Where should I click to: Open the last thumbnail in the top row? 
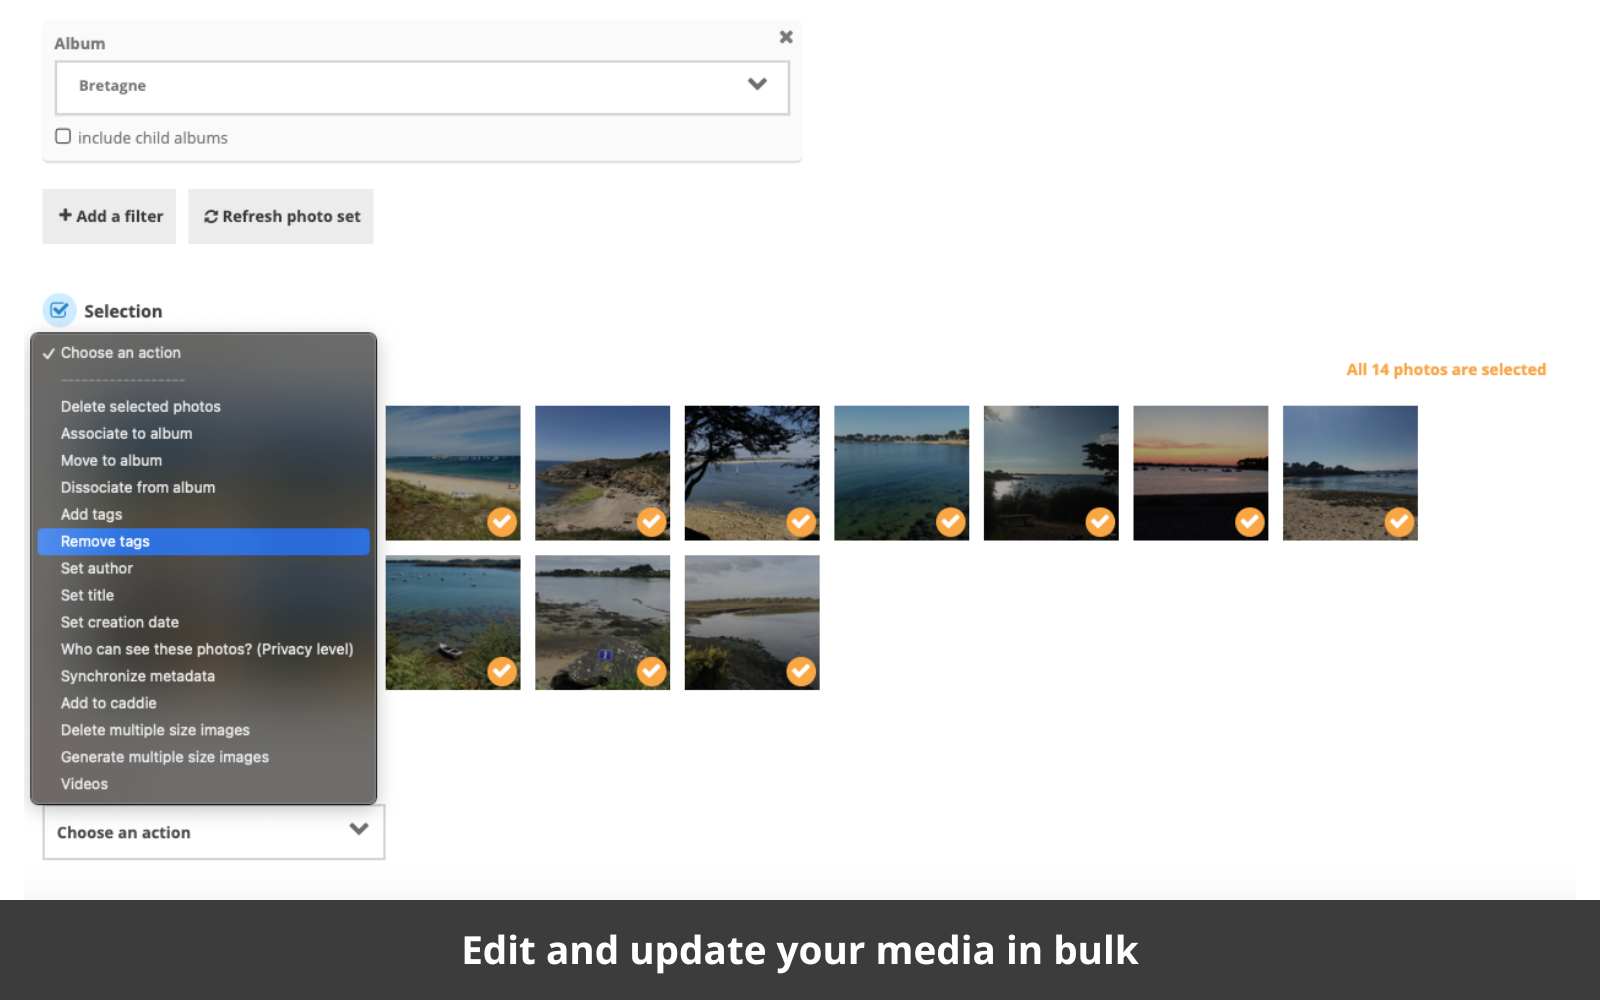click(1350, 473)
